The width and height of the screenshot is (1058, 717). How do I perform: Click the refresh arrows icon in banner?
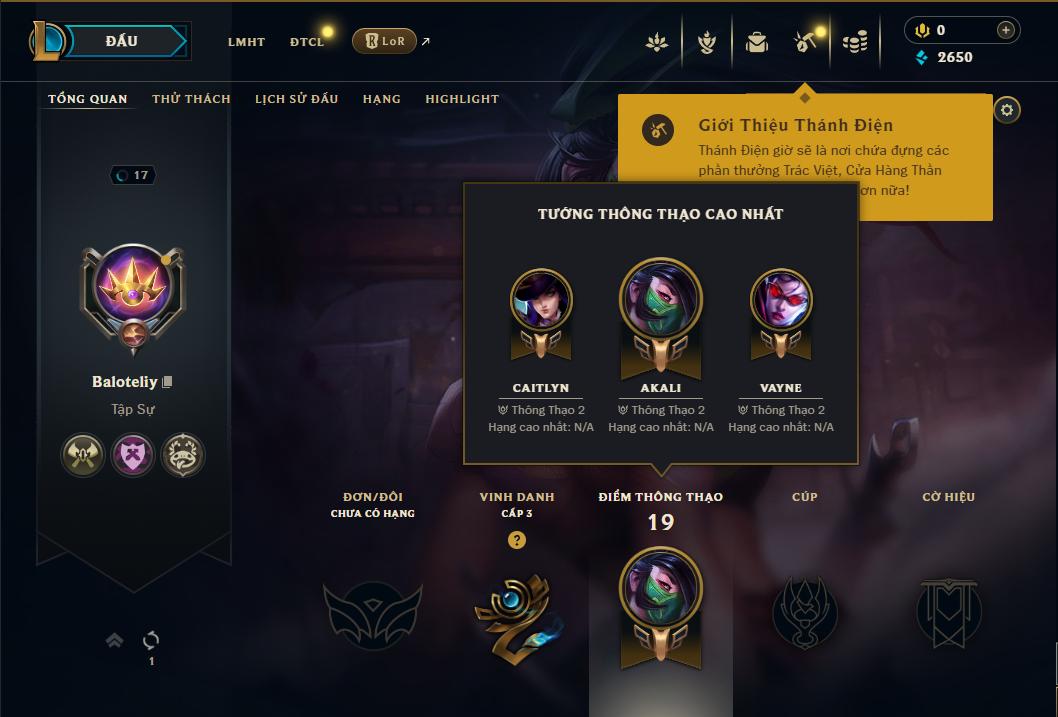click(151, 640)
